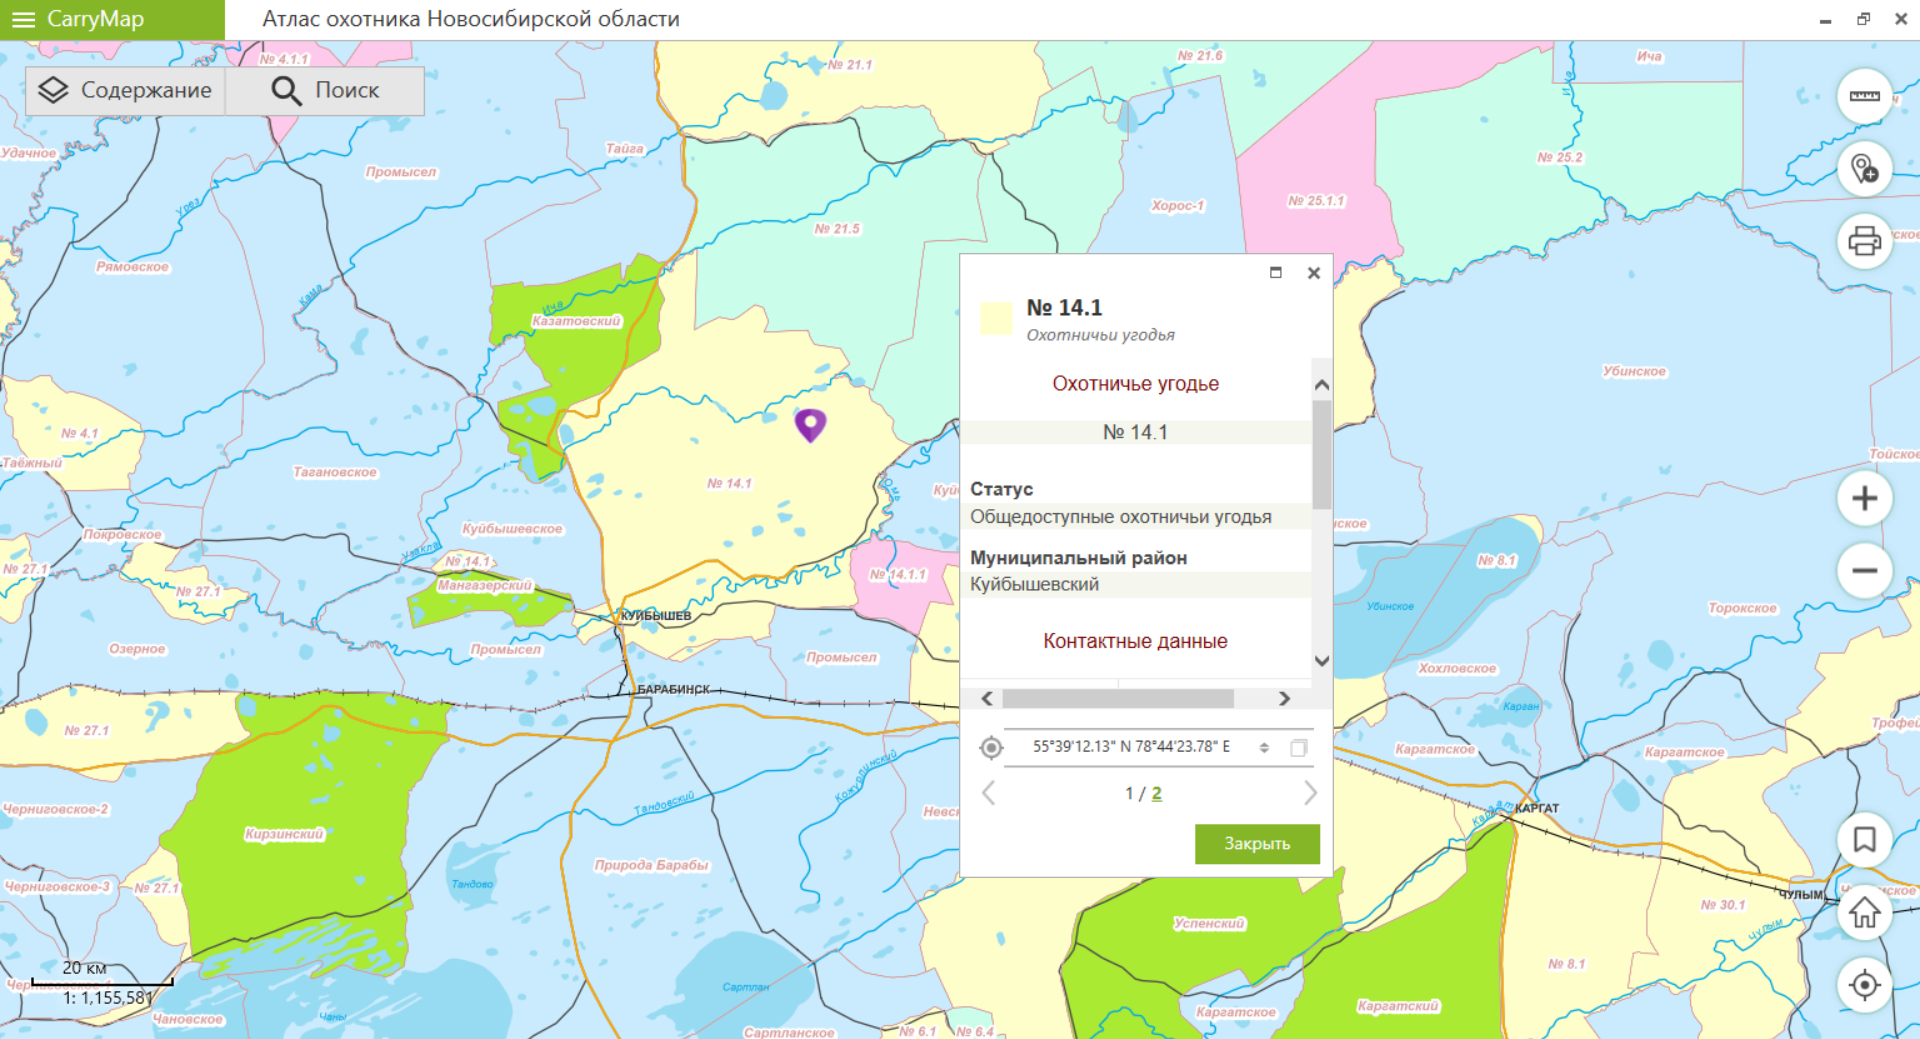The image size is (1920, 1039).
Task: Zoom out with the minus button
Action: 1864,571
